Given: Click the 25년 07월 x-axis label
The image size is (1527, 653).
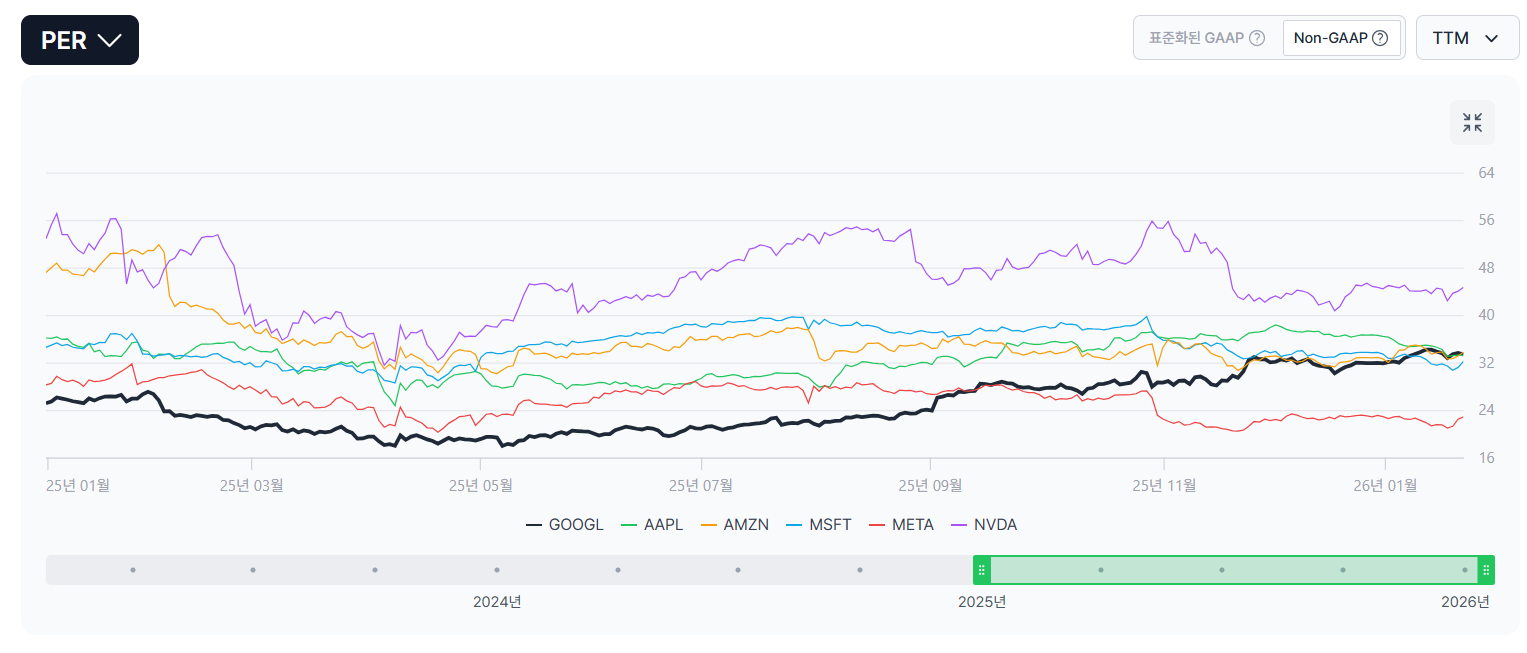Looking at the screenshot, I should [x=703, y=486].
